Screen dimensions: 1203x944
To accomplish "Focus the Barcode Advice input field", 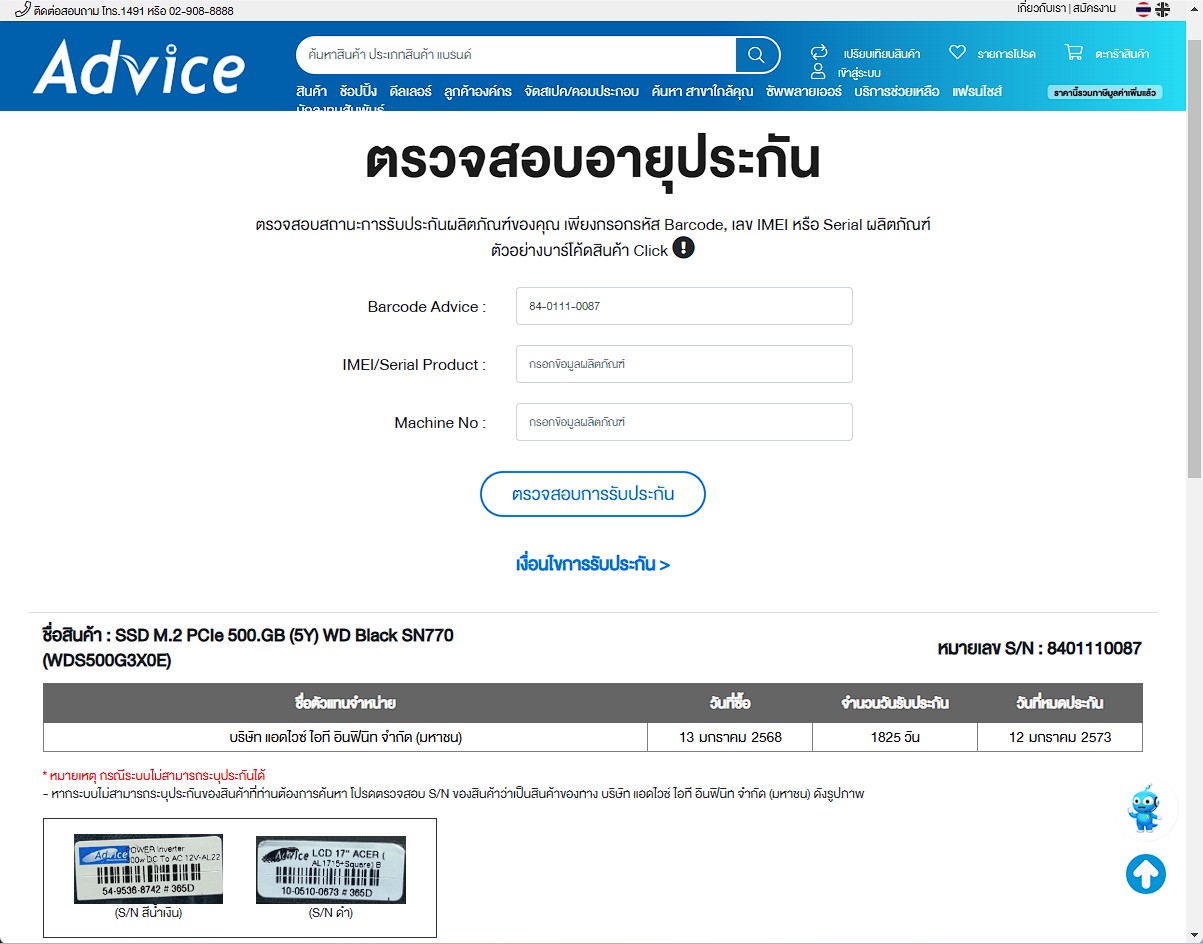I will point(684,306).
